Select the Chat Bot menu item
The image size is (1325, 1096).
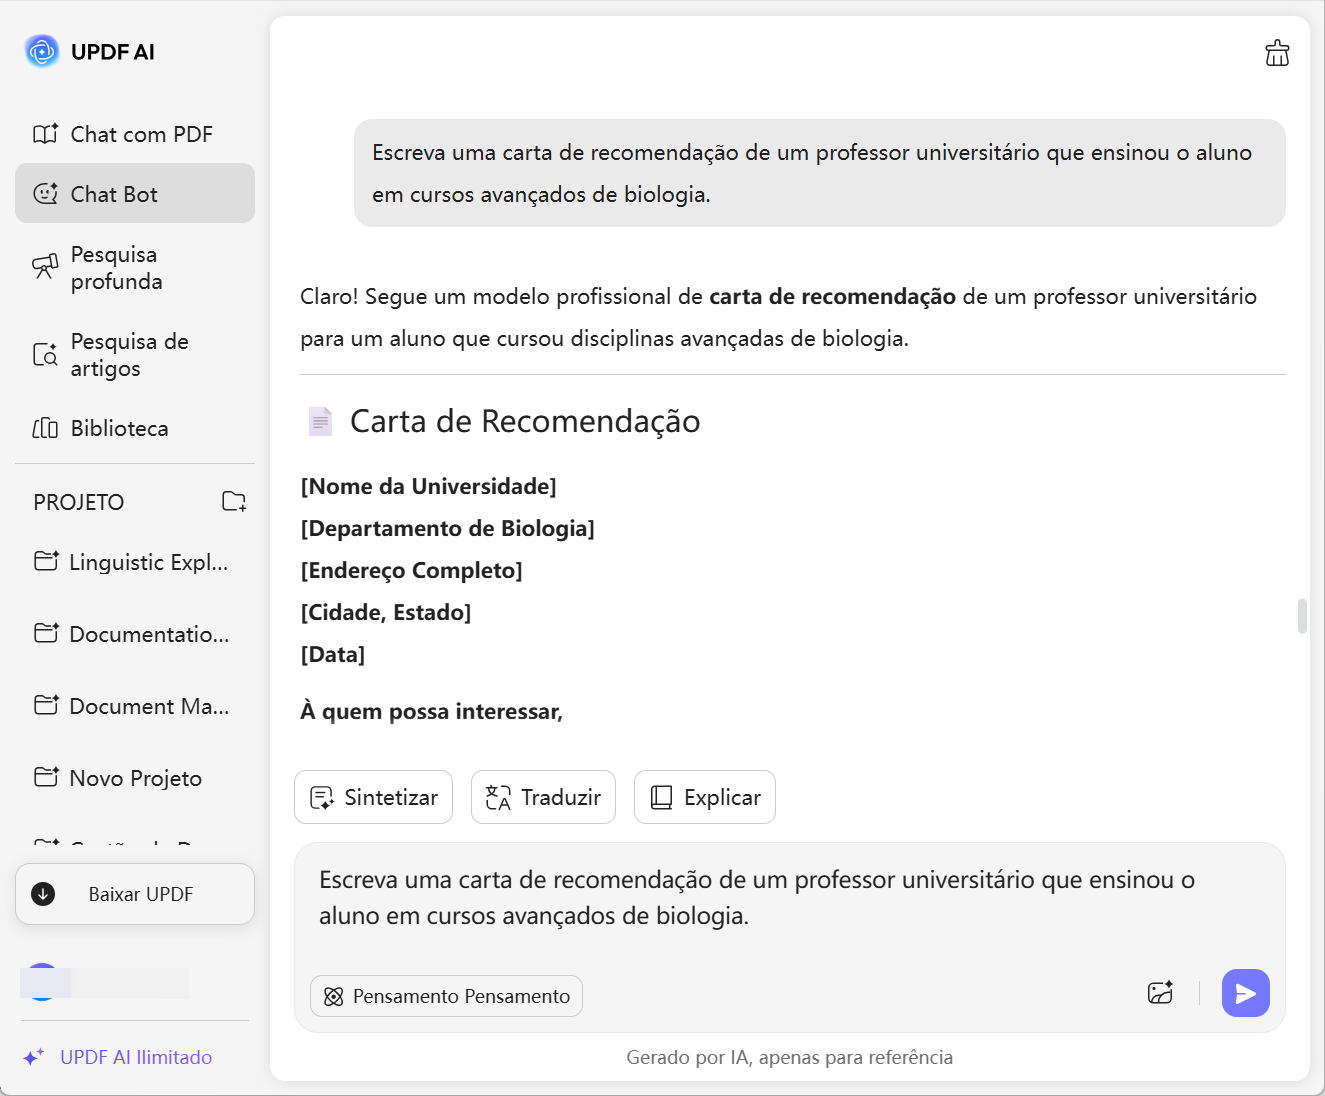pyautogui.click(x=135, y=194)
